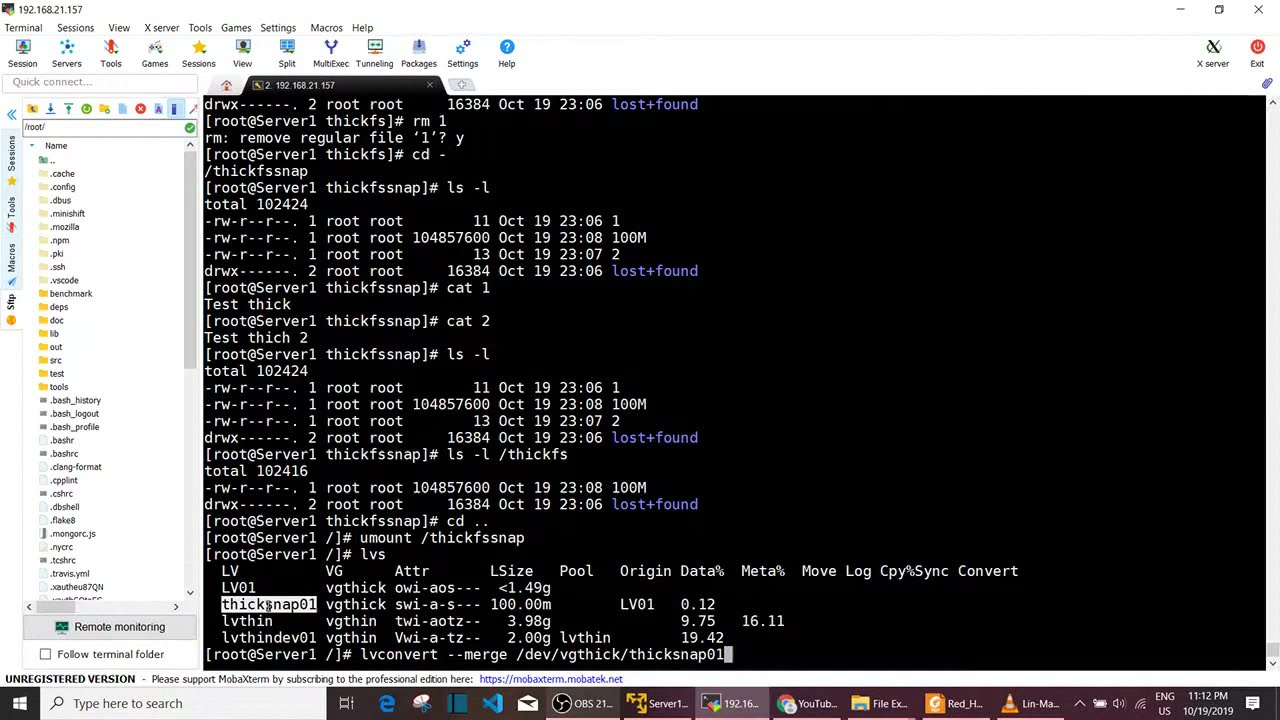The height and width of the screenshot is (720, 1280).
Task: Open the Session toolbar button
Action: pyautogui.click(x=22, y=54)
